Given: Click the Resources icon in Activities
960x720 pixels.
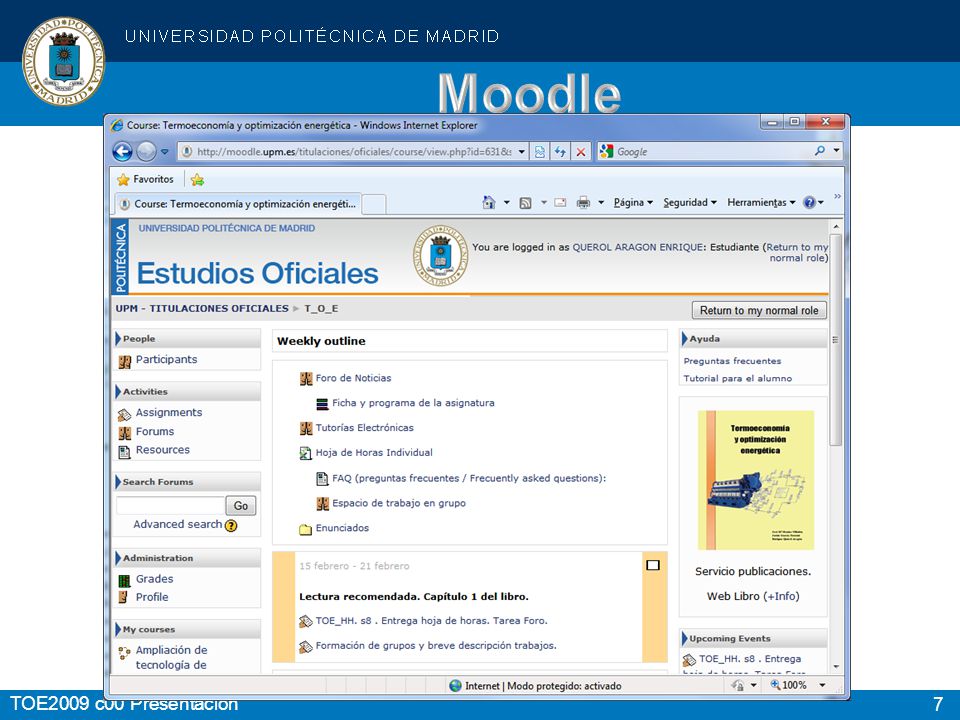Looking at the screenshot, I should (124, 452).
